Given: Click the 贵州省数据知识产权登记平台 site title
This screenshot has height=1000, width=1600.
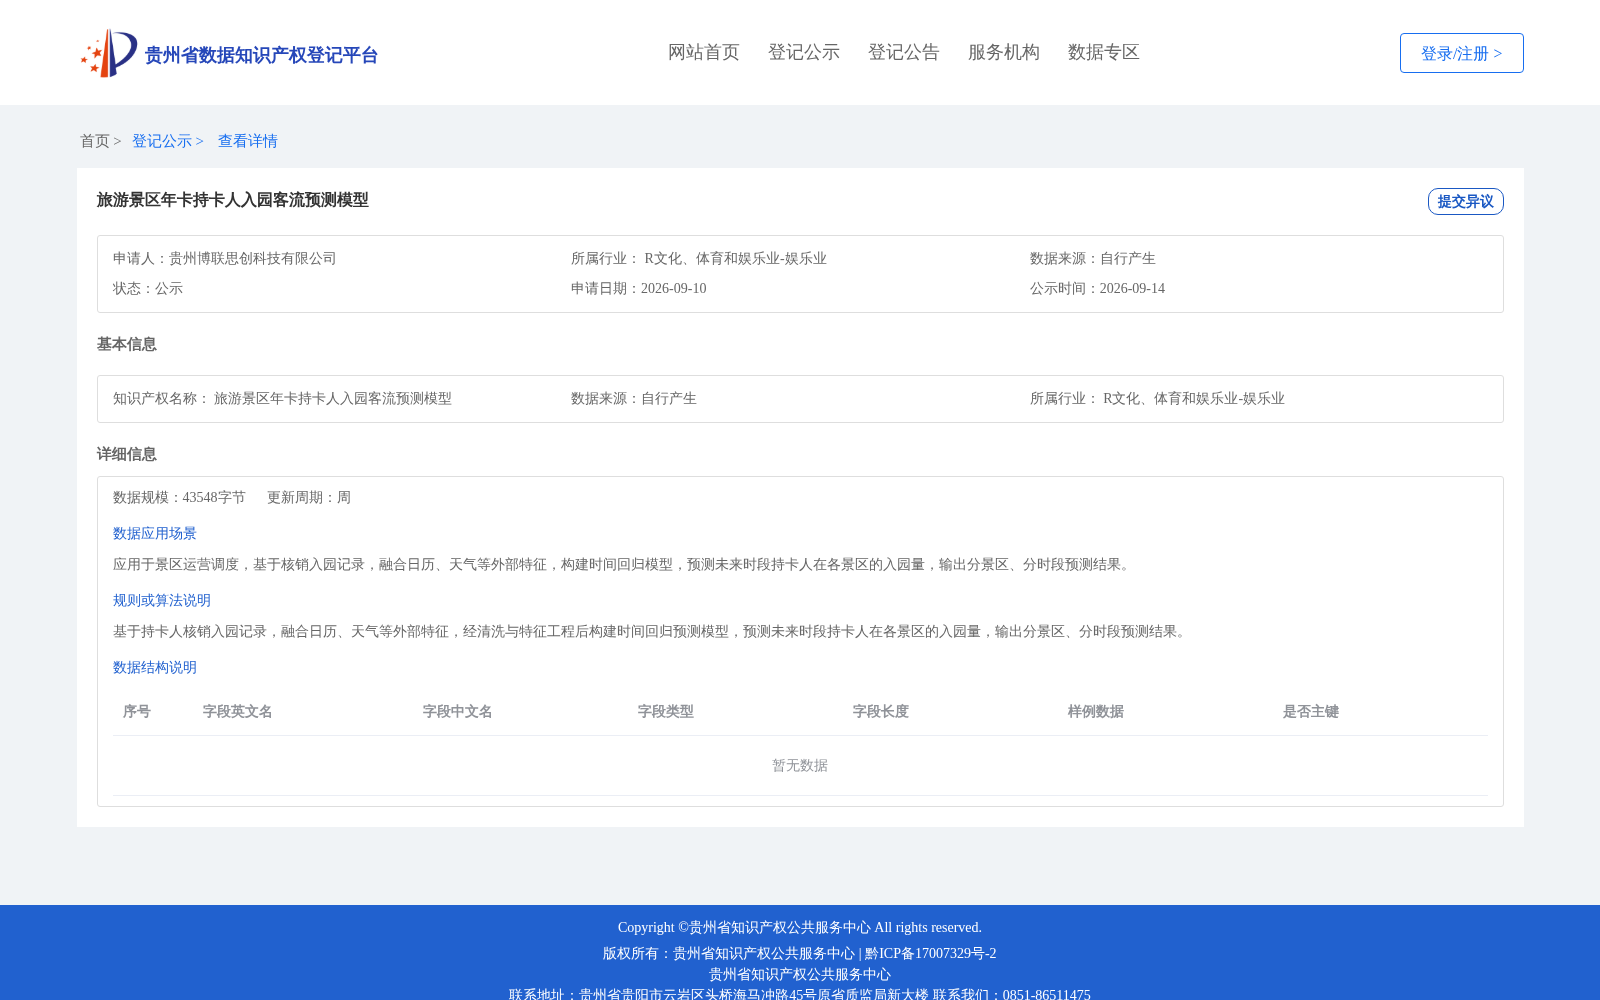Looking at the screenshot, I should point(262,55).
